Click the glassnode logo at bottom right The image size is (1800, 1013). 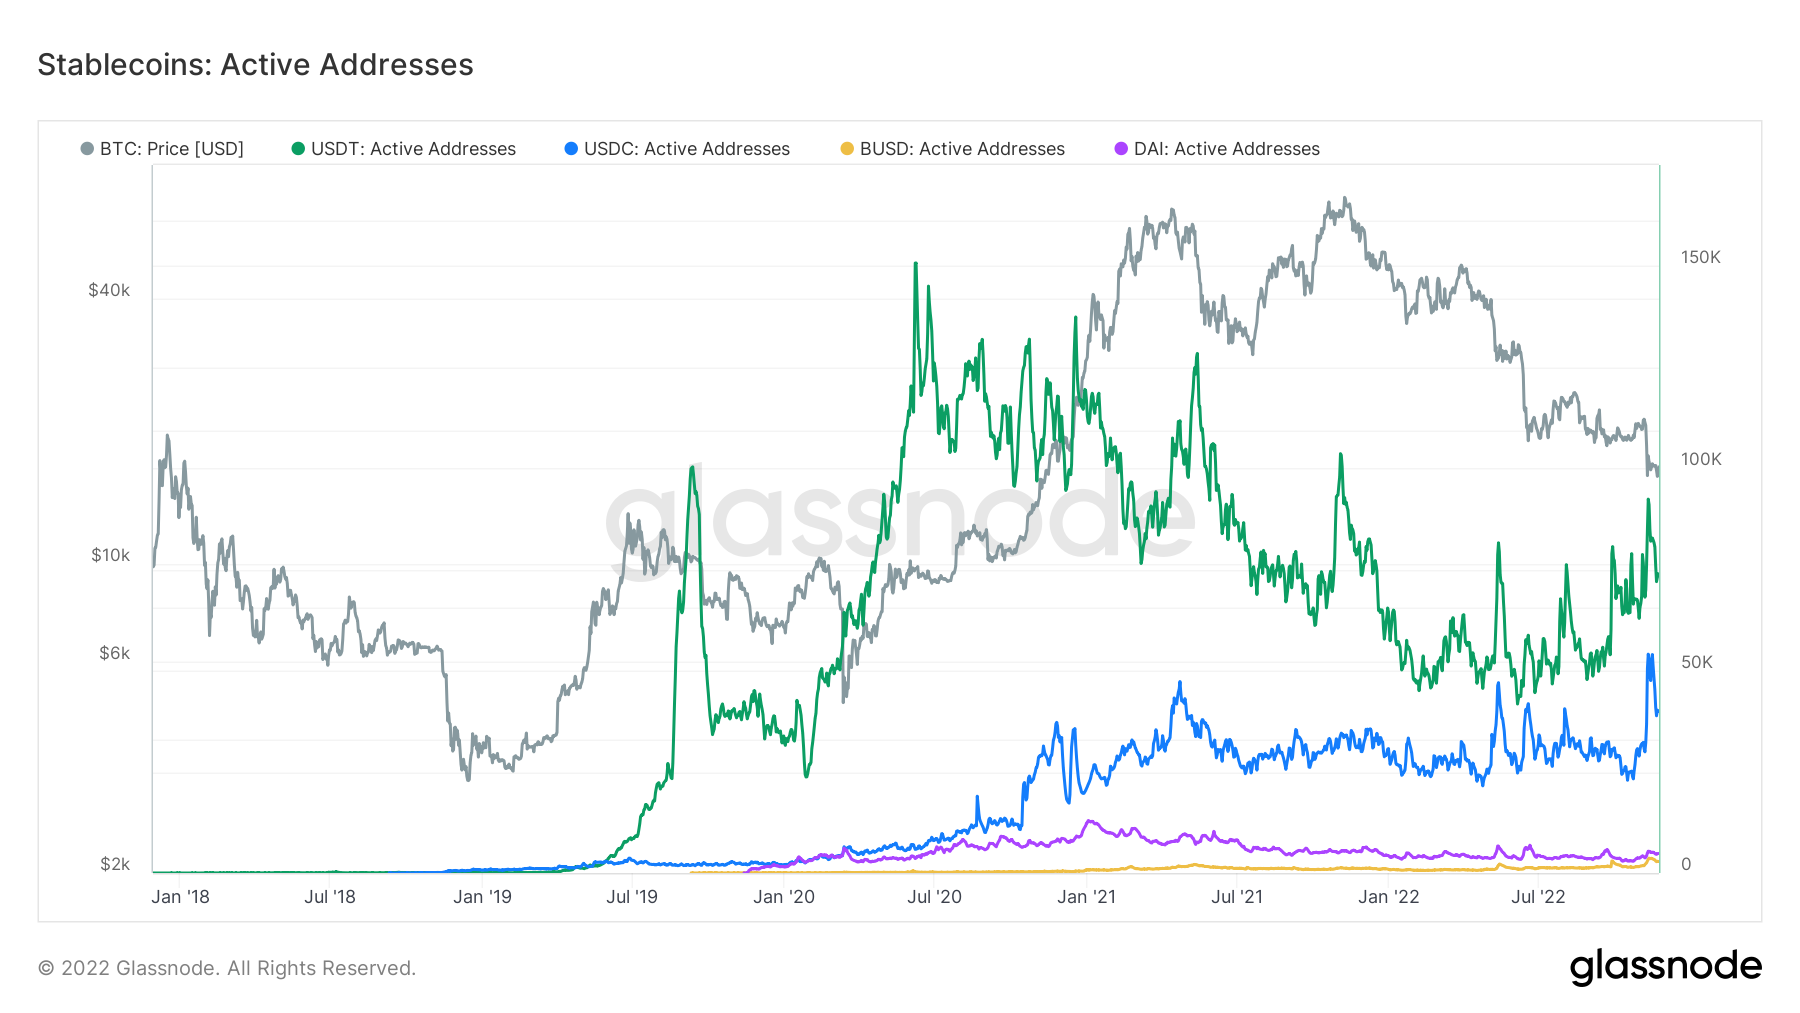click(x=1666, y=967)
